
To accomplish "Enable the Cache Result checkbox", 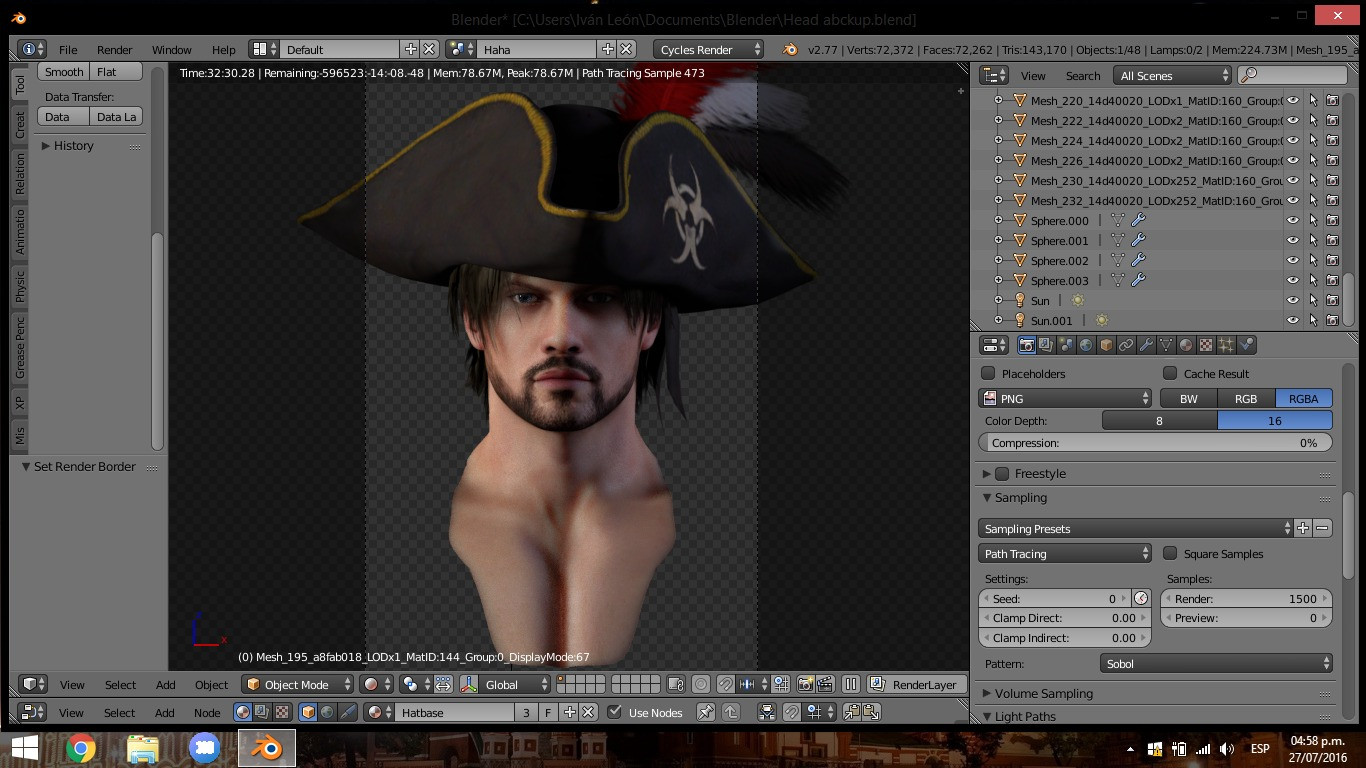I will 1170,373.
